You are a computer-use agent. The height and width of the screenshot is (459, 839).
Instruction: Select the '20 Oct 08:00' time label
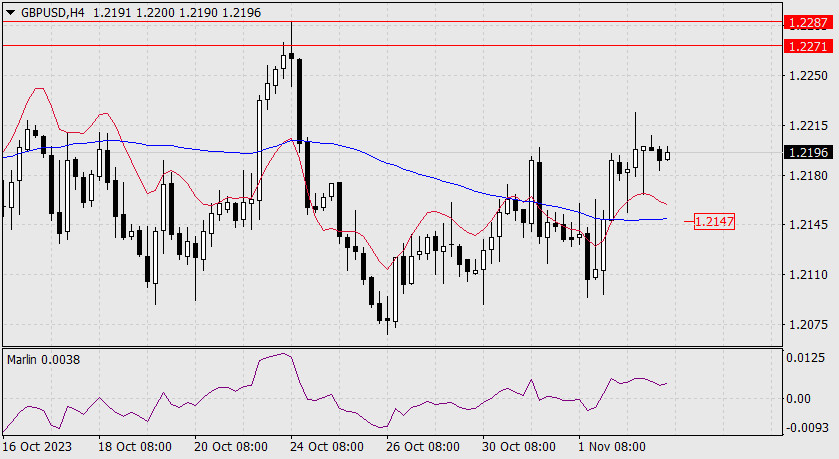click(x=231, y=447)
